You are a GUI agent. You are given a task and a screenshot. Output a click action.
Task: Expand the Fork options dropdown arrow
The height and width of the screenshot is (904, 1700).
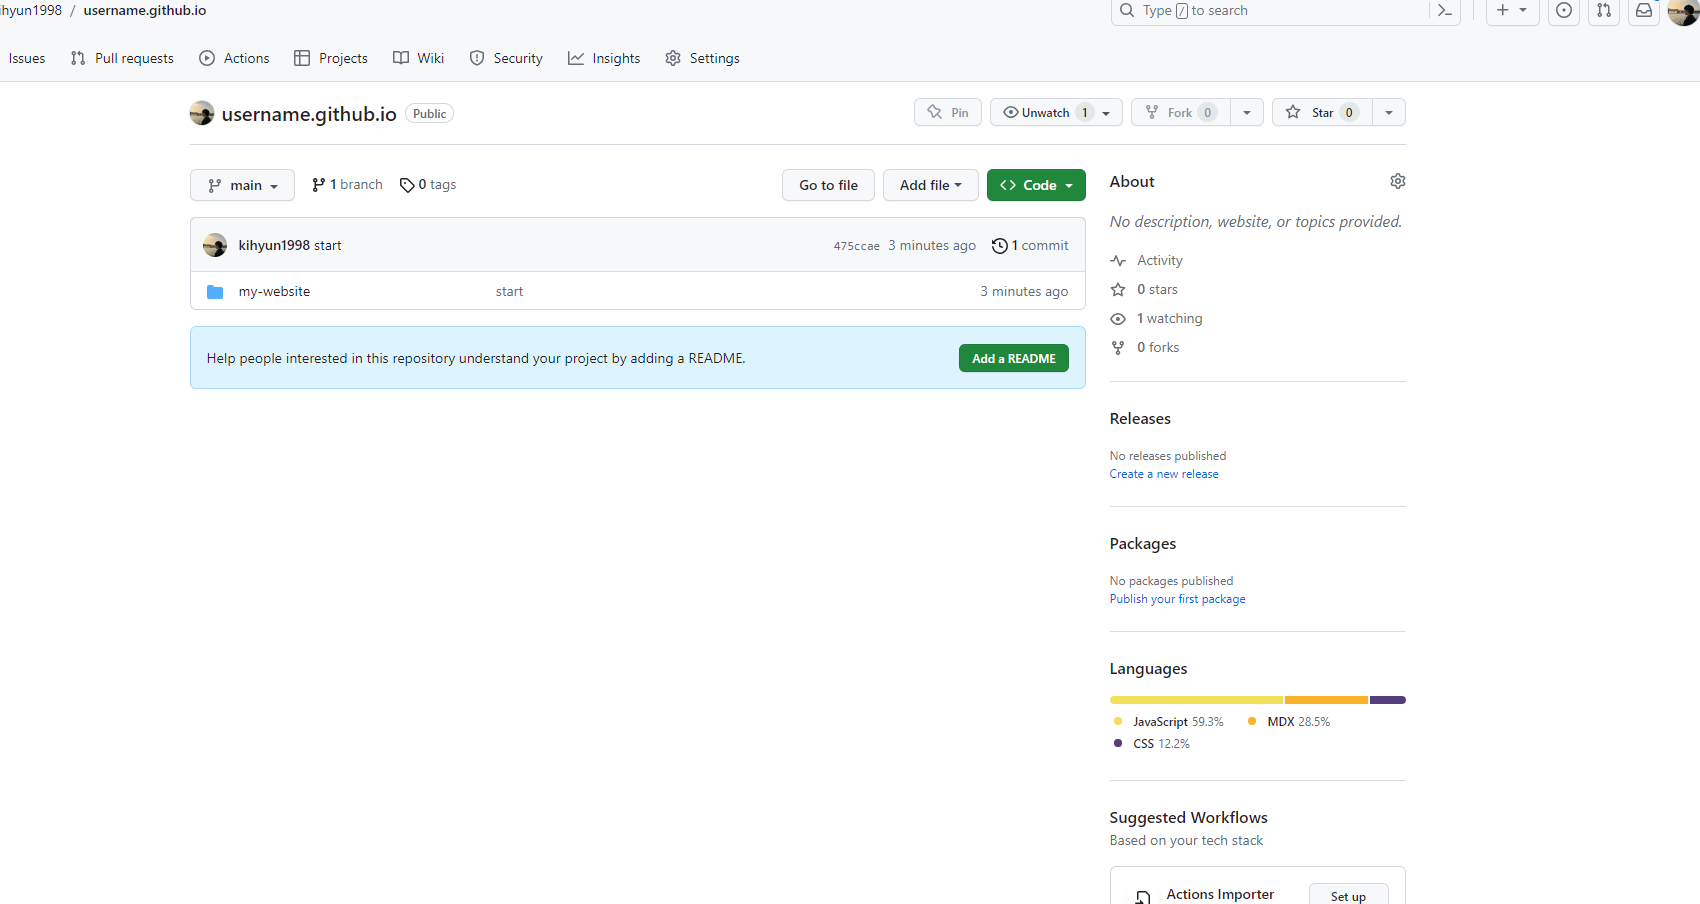tap(1247, 113)
